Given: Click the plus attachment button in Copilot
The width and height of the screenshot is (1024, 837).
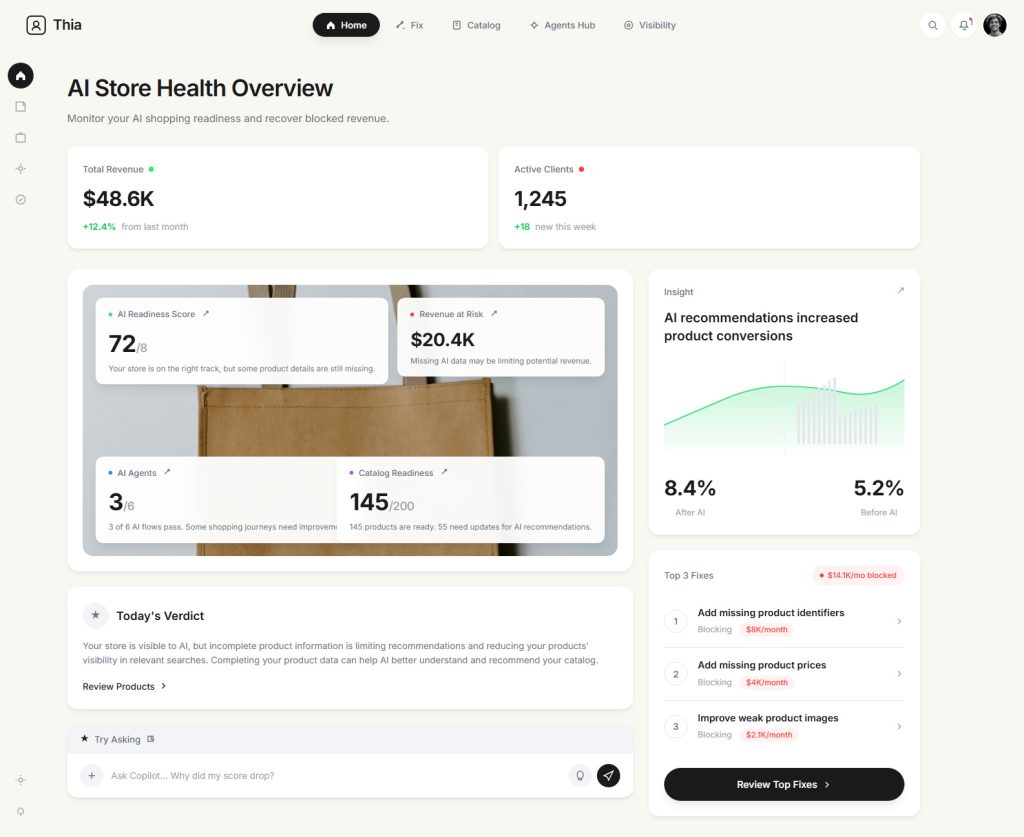Looking at the screenshot, I should pyautogui.click(x=91, y=776).
